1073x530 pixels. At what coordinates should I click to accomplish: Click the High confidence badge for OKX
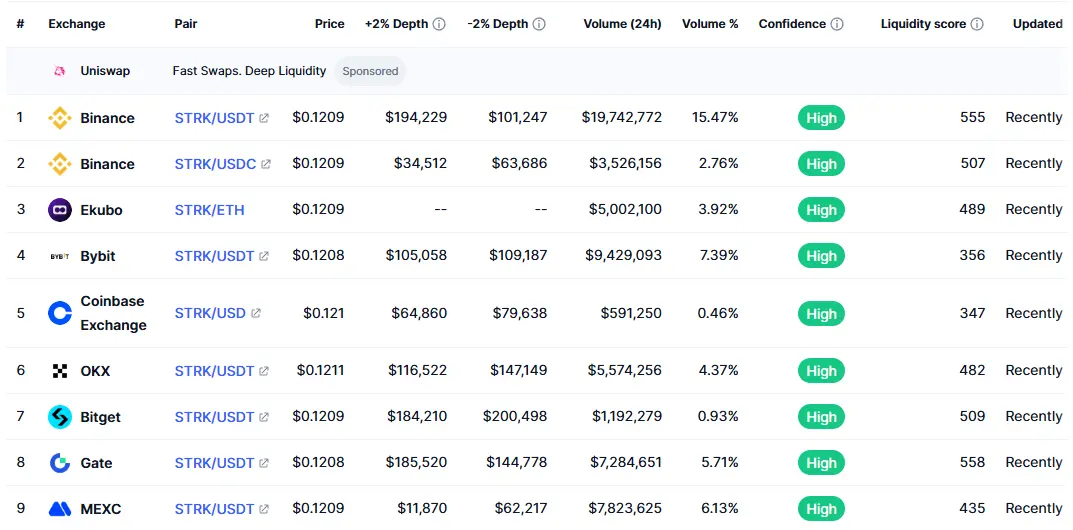[x=821, y=371]
